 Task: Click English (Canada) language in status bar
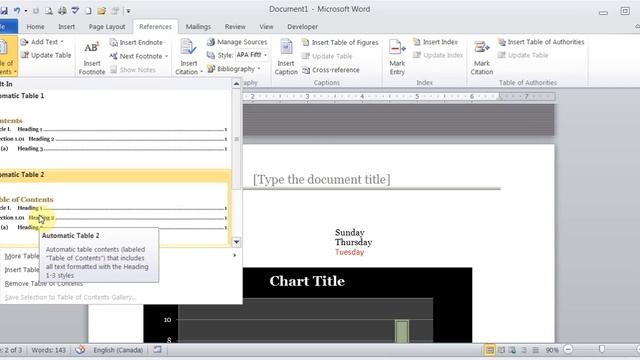tap(118, 350)
